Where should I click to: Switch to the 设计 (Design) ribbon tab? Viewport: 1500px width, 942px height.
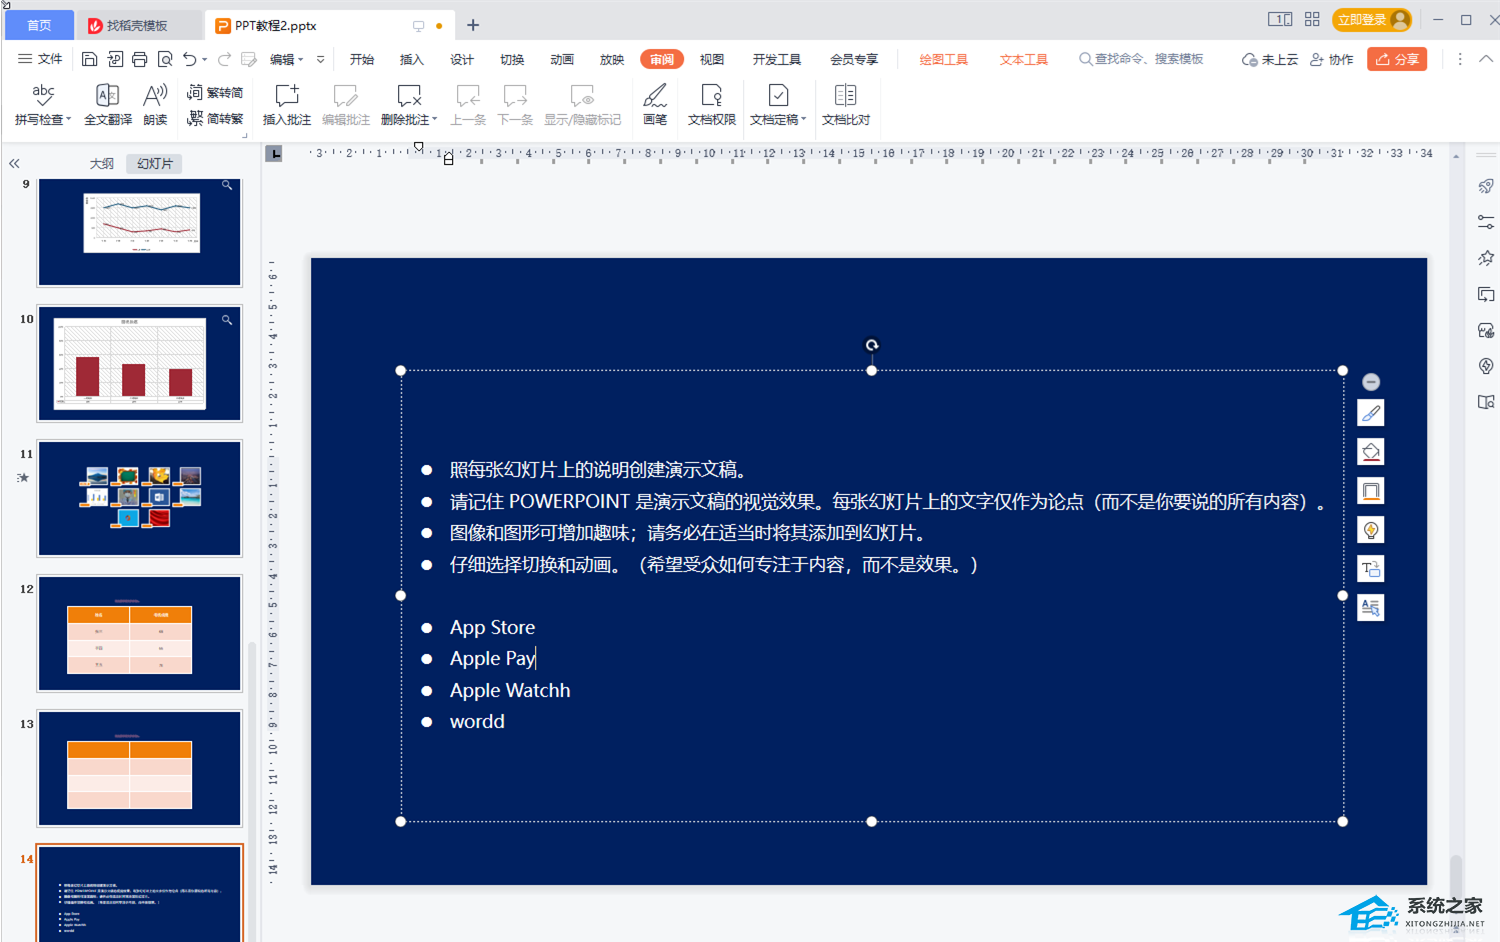[x=462, y=59]
